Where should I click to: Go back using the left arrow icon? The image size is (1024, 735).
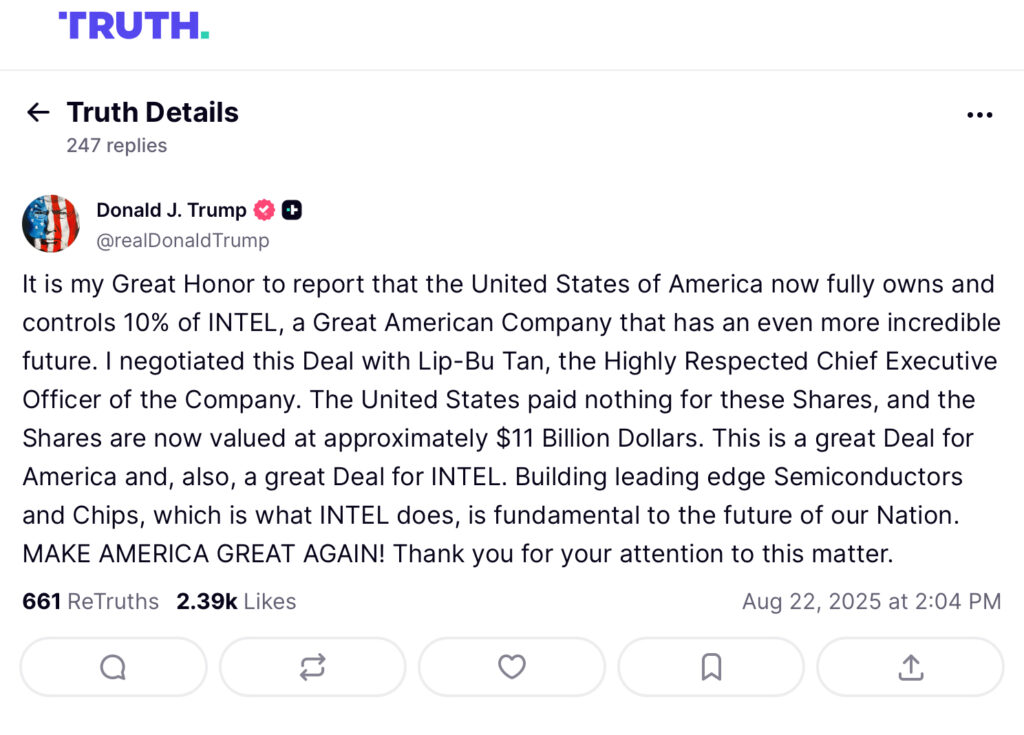(x=39, y=112)
